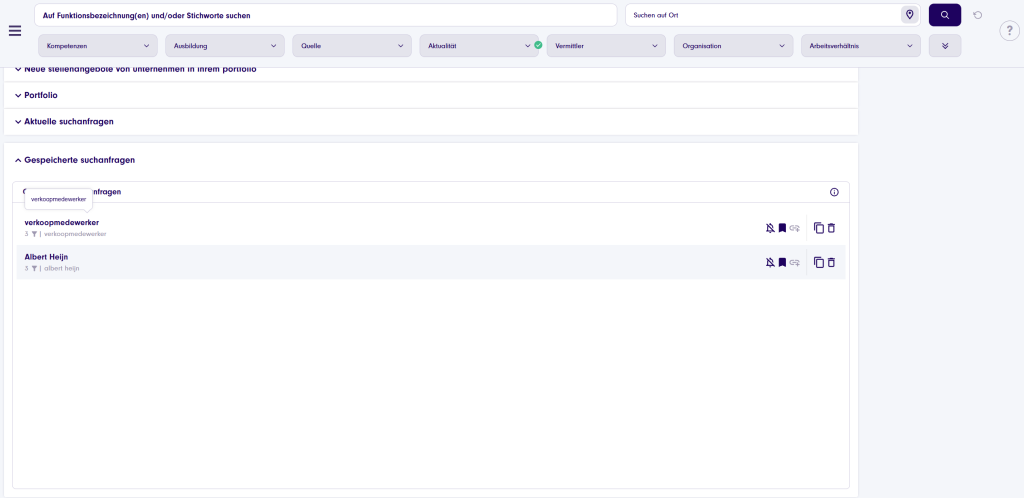Click the Suchen auf Ort field
Screen dimensions: 1024x498
click(x=760, y=15)
